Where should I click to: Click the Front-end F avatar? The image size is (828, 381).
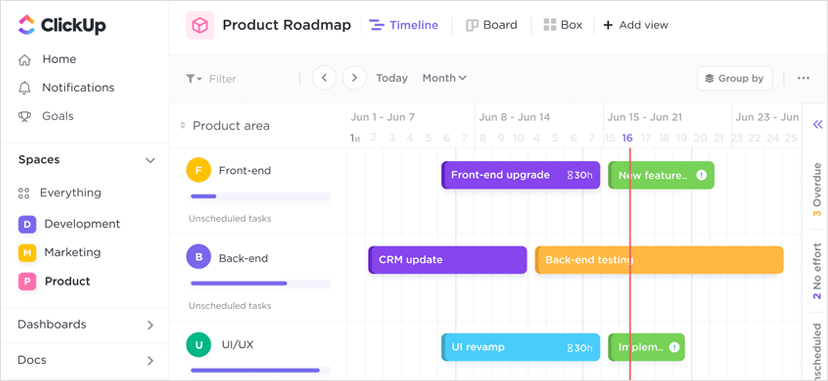(x=199, y=170)
